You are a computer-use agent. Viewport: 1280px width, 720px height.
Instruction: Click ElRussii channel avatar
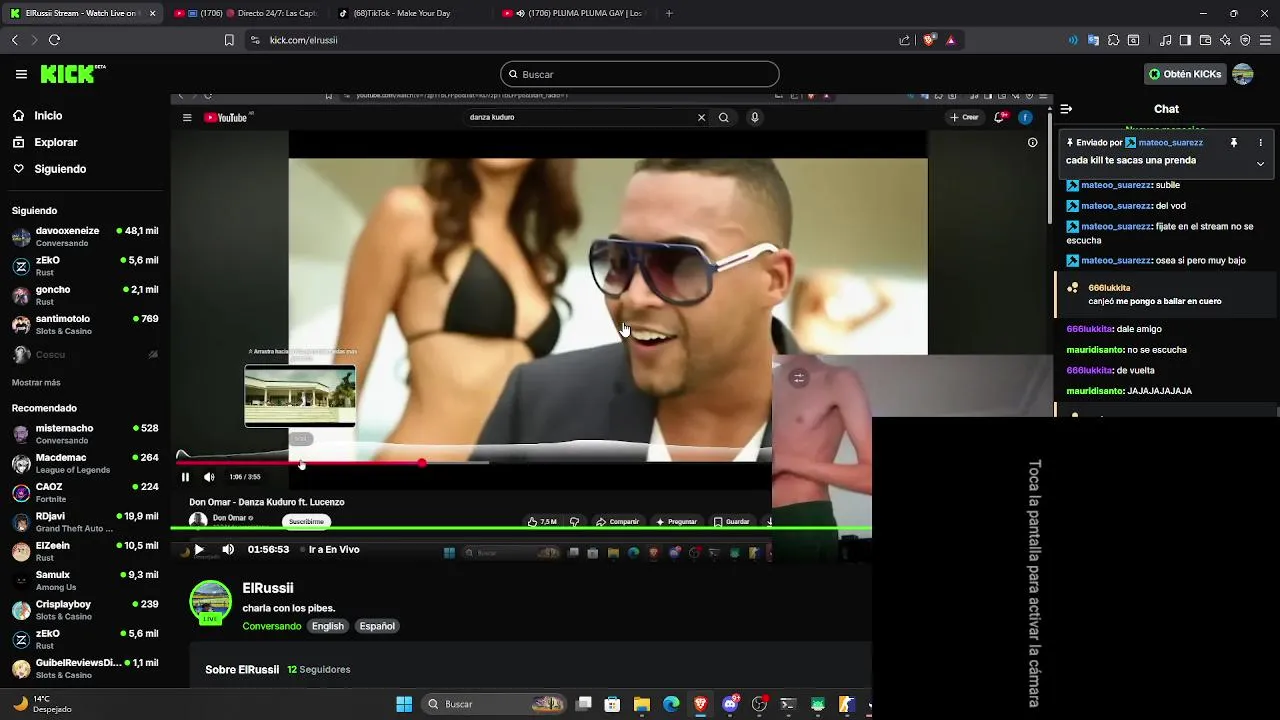click(x=211, y=602)
